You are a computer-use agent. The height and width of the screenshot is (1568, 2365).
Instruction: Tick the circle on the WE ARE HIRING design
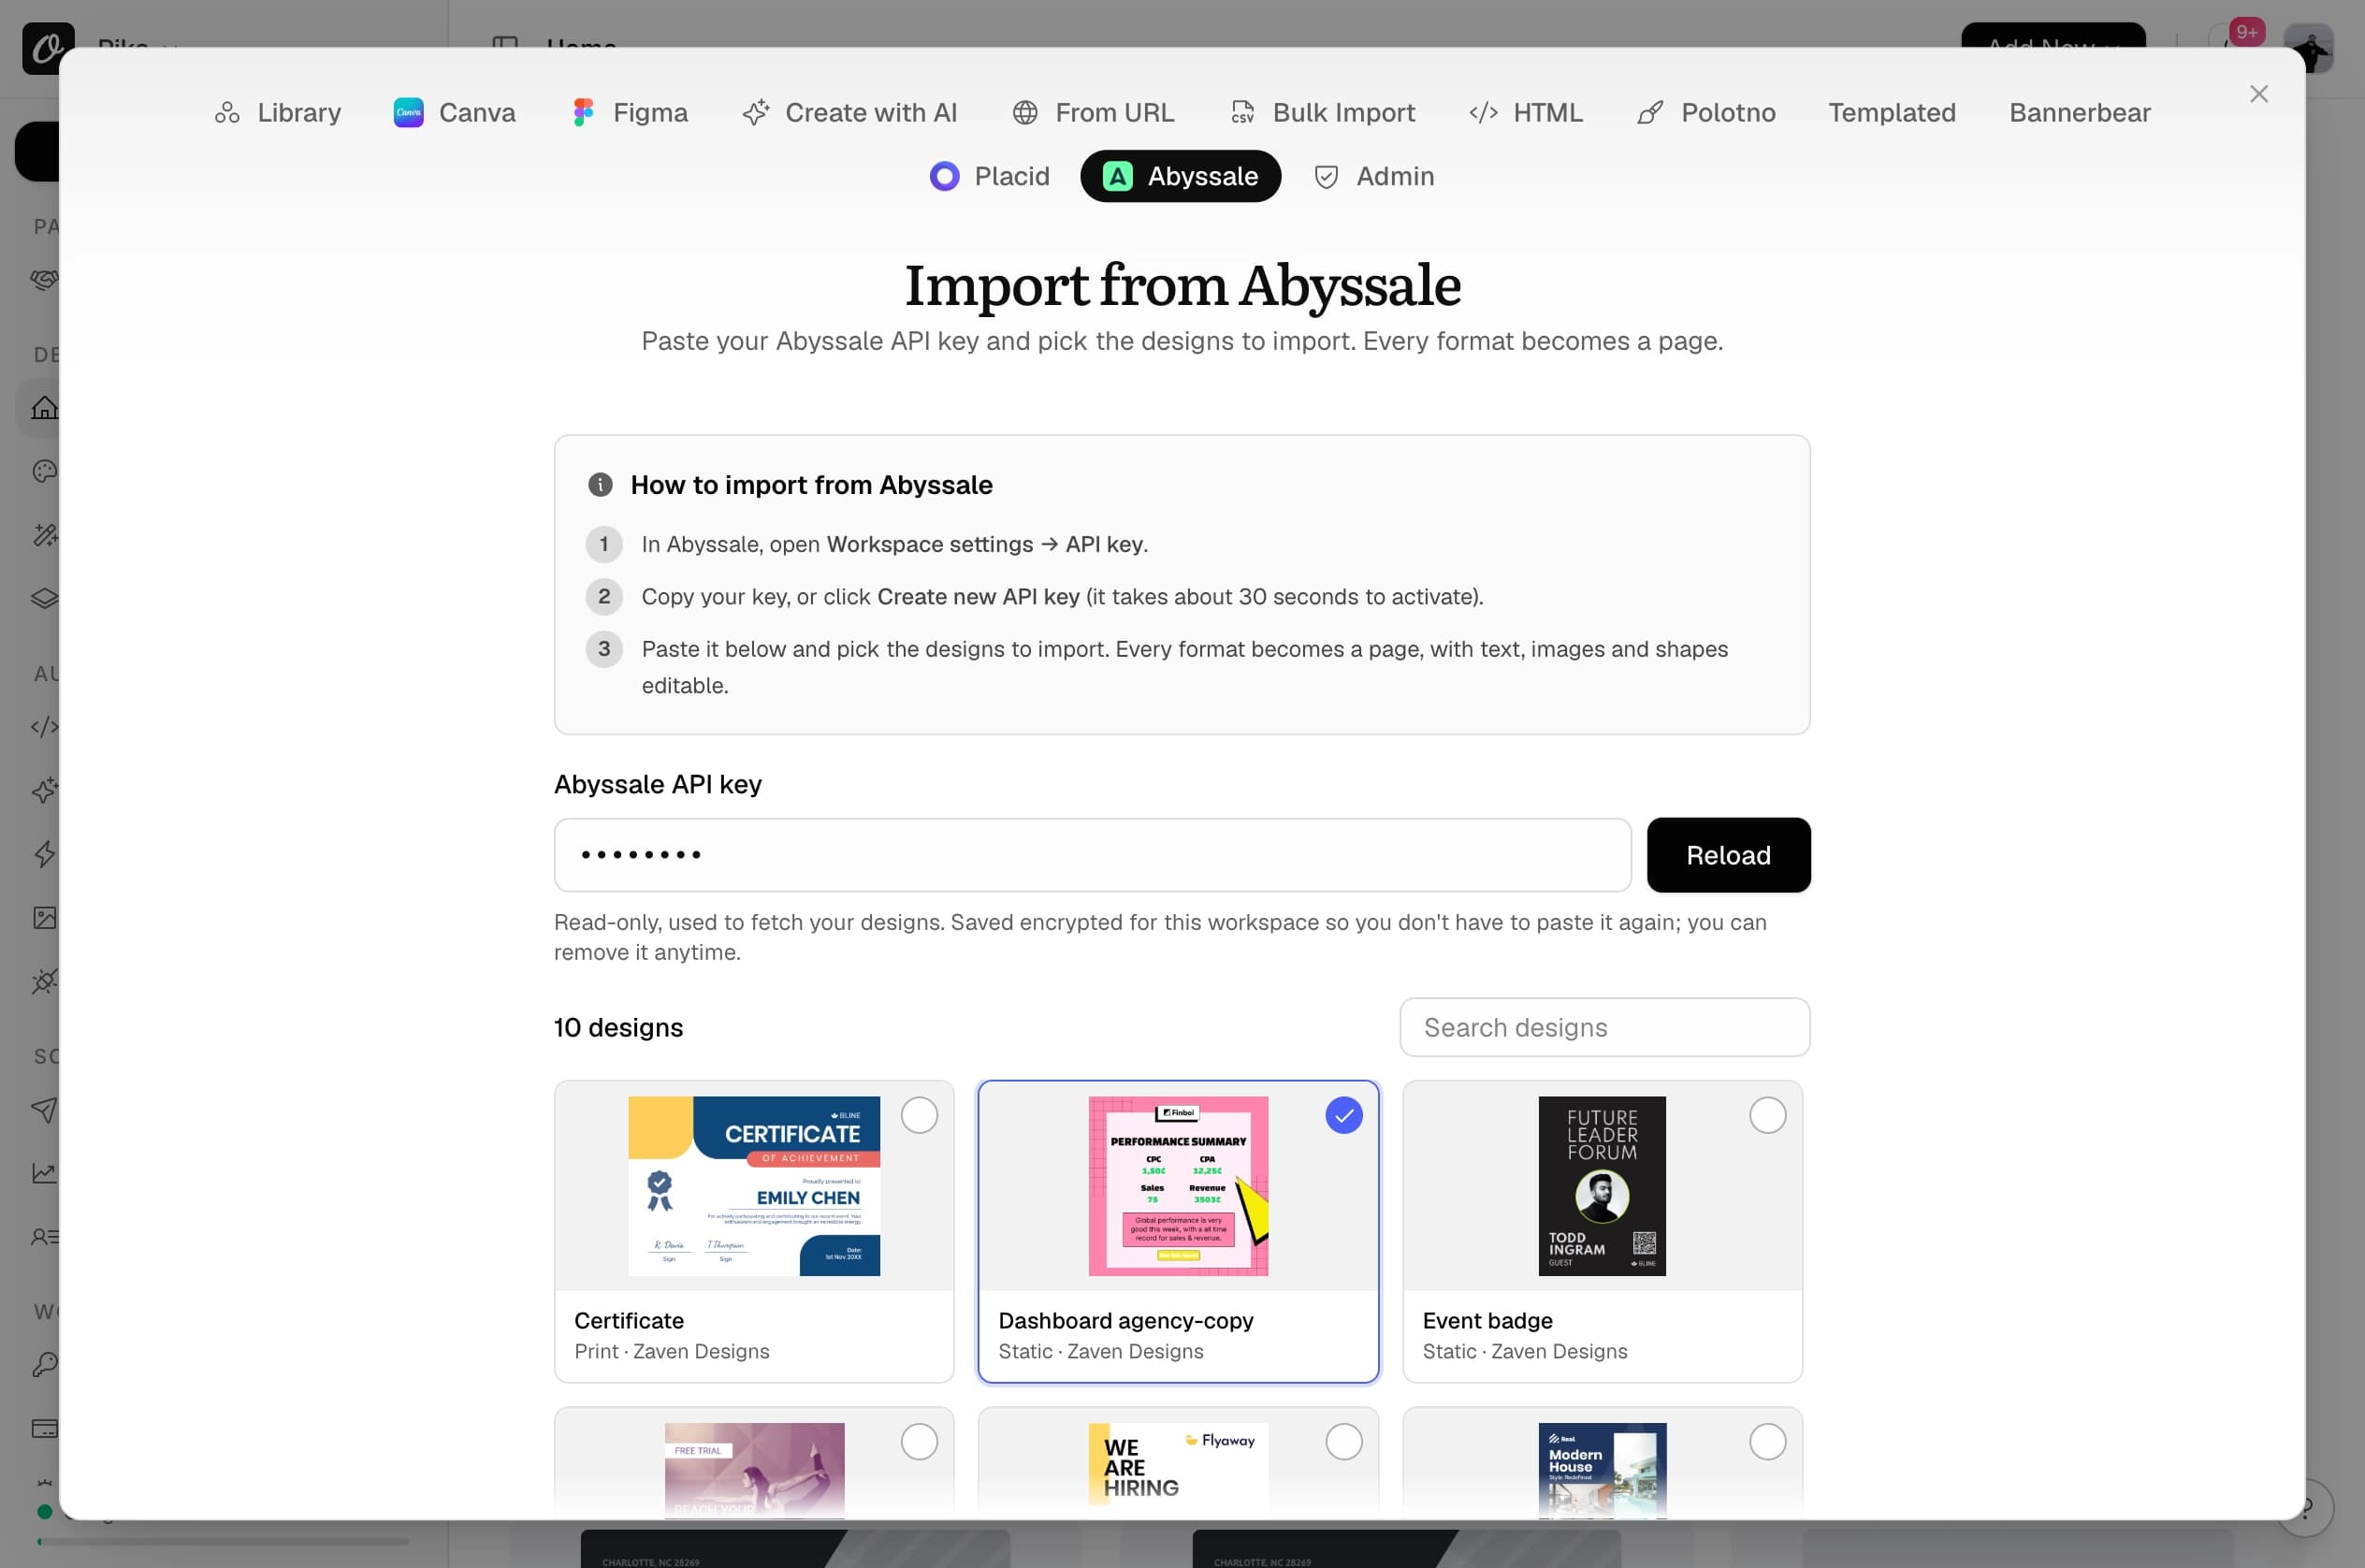[1343, 1442]
